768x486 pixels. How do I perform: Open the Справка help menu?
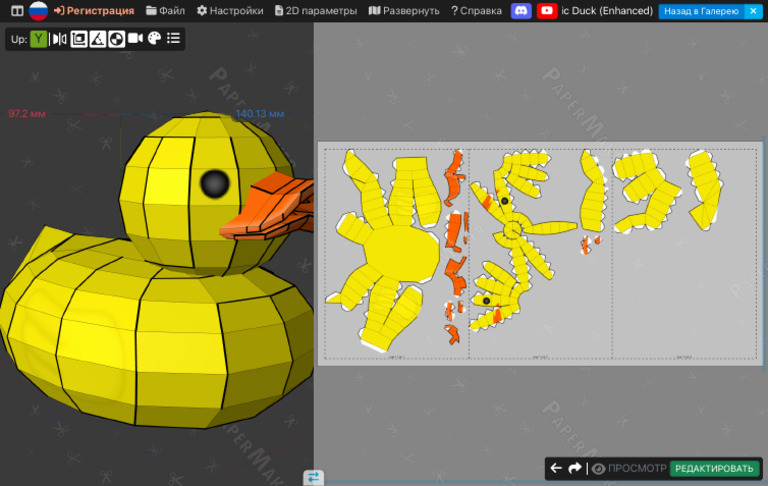click(476, 10)
